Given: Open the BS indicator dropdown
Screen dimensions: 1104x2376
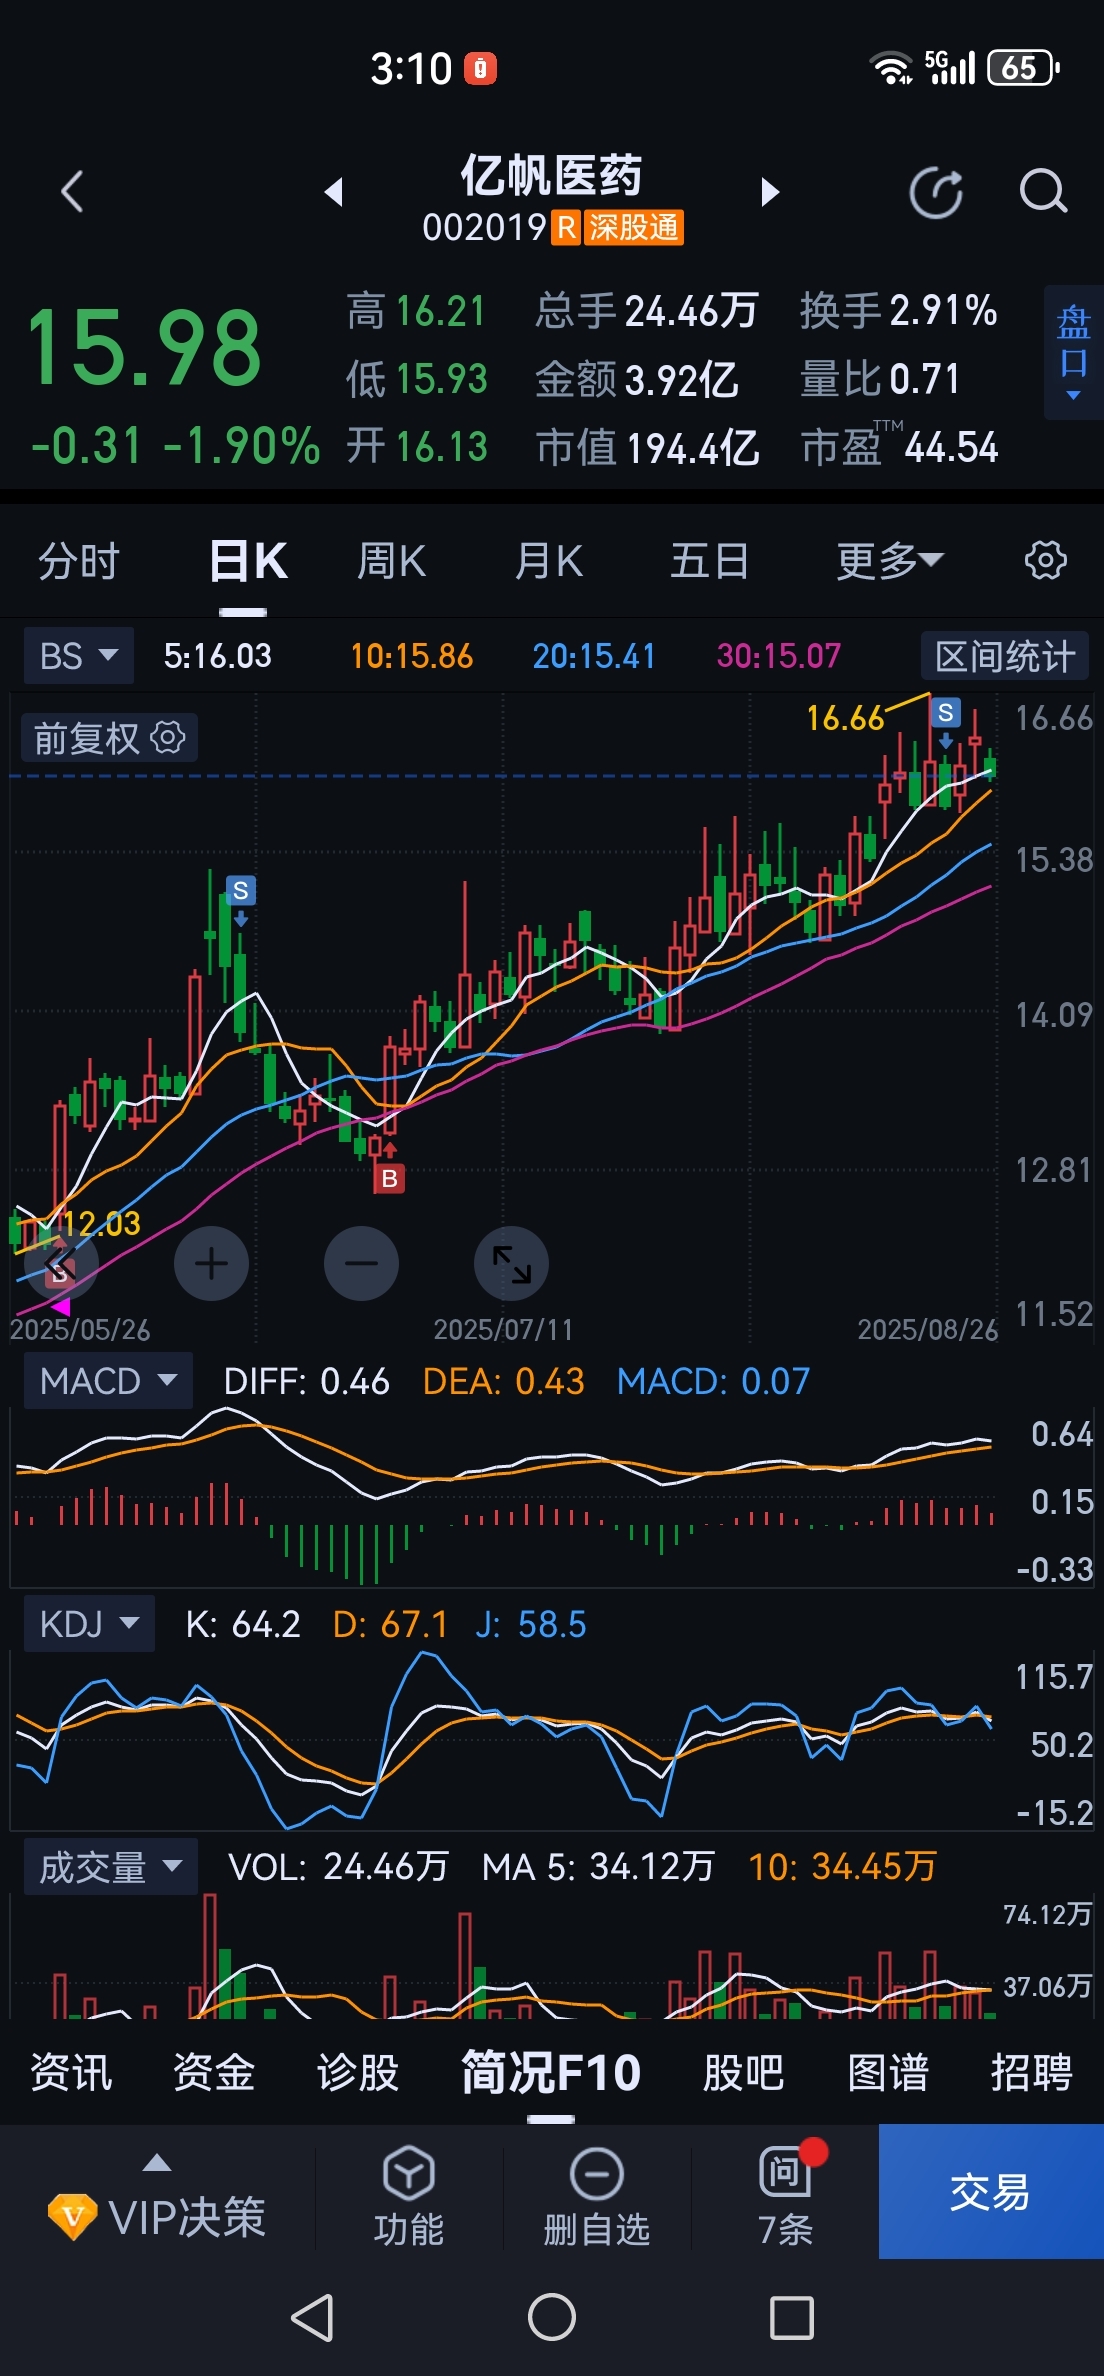Looking at the screenshot, I should point(78,656).
